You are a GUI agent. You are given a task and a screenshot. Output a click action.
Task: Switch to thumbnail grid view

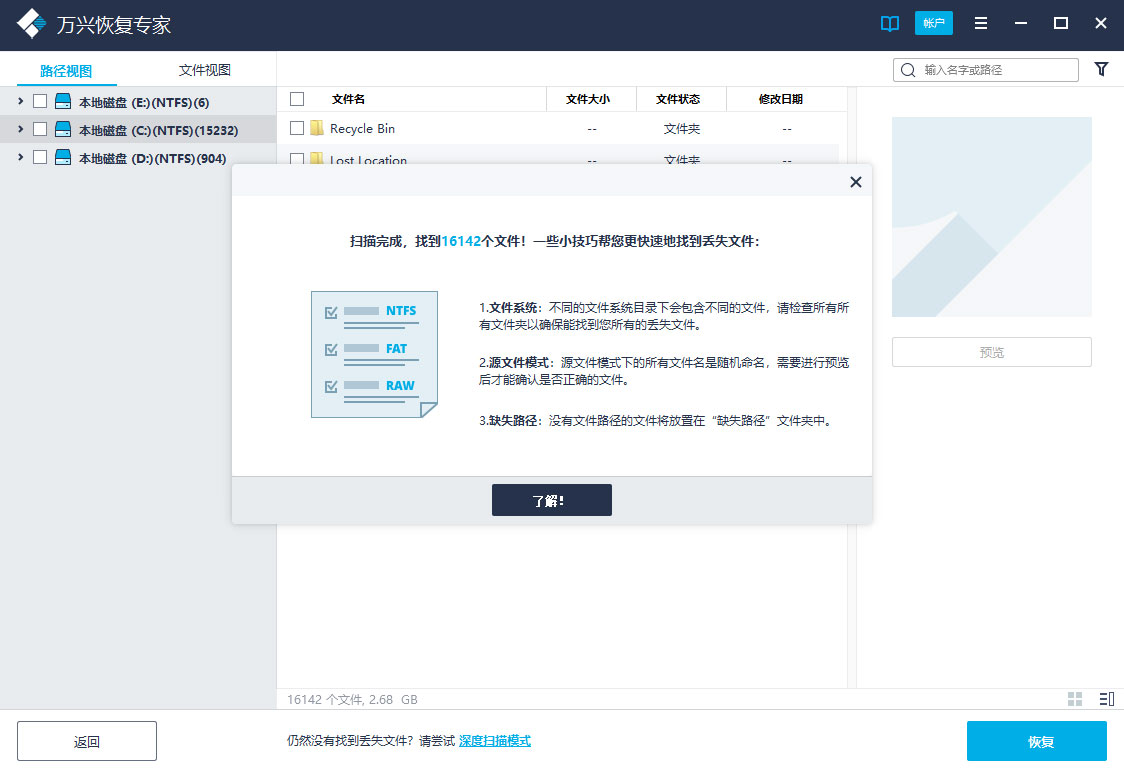point(1075,699)
